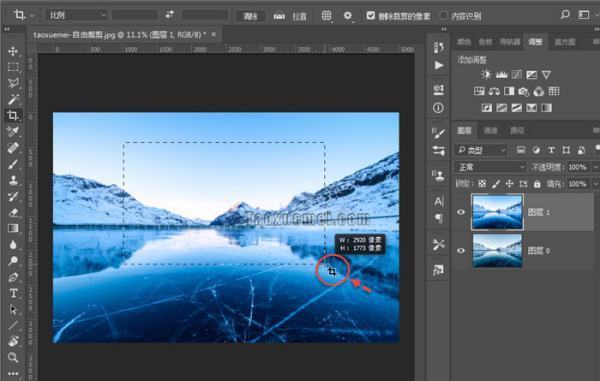Hide layer 图层 0 with eye icon

coord(461,251)
